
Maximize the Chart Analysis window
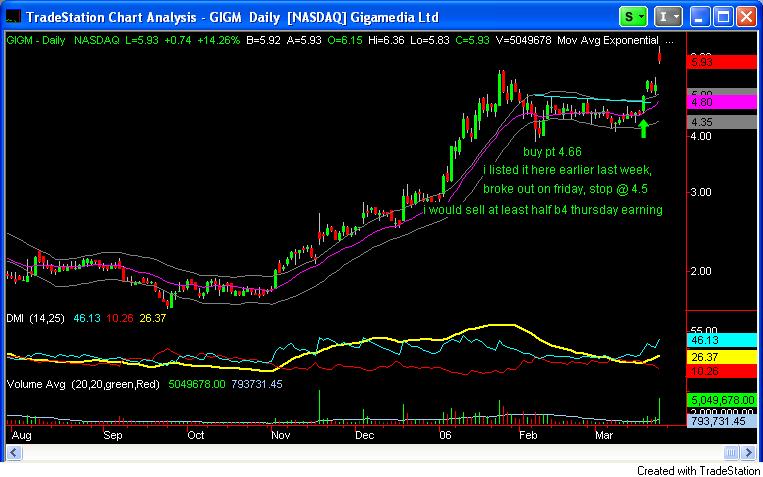(723, 17)
